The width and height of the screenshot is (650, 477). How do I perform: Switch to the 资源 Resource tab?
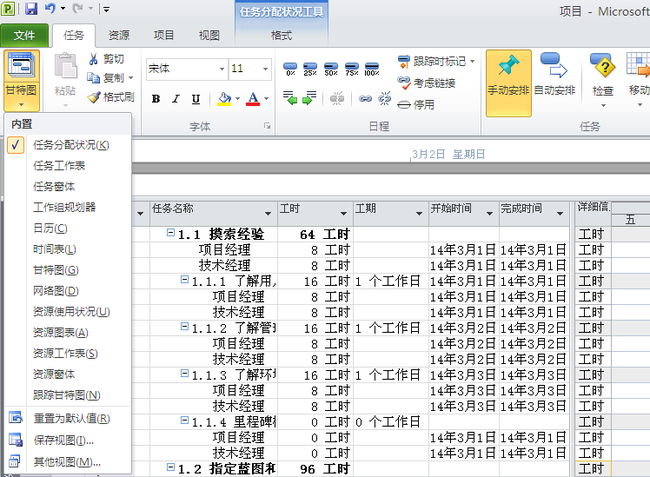point(119,35)
